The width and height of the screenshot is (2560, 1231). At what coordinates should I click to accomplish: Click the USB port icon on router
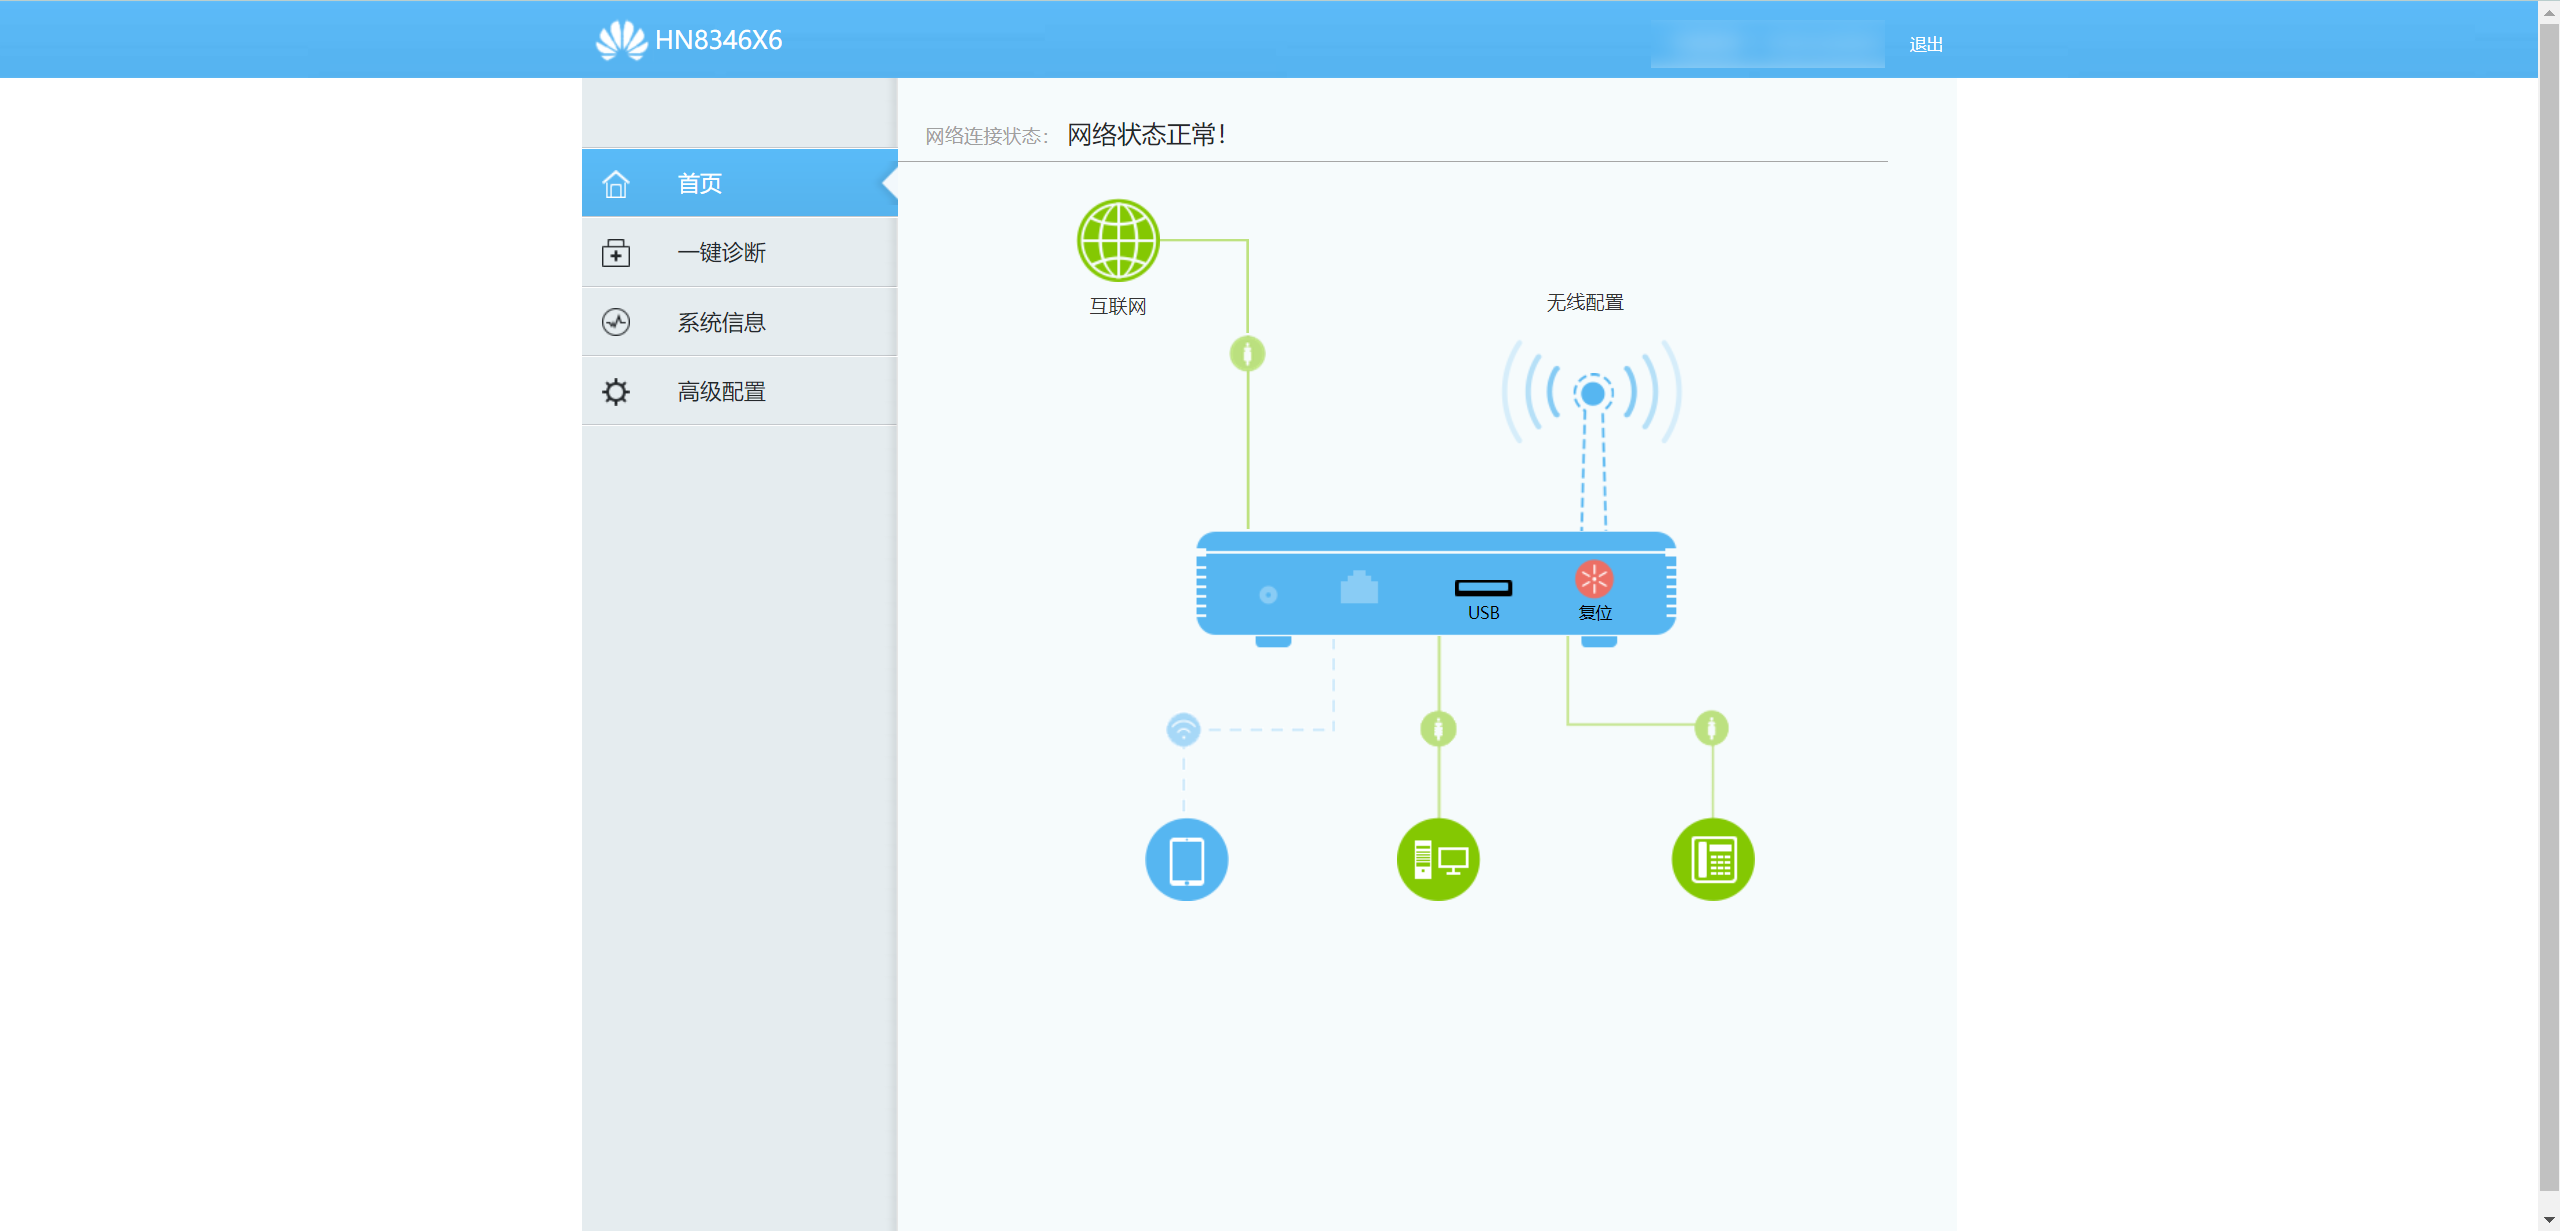click(x=1483, y=588)
